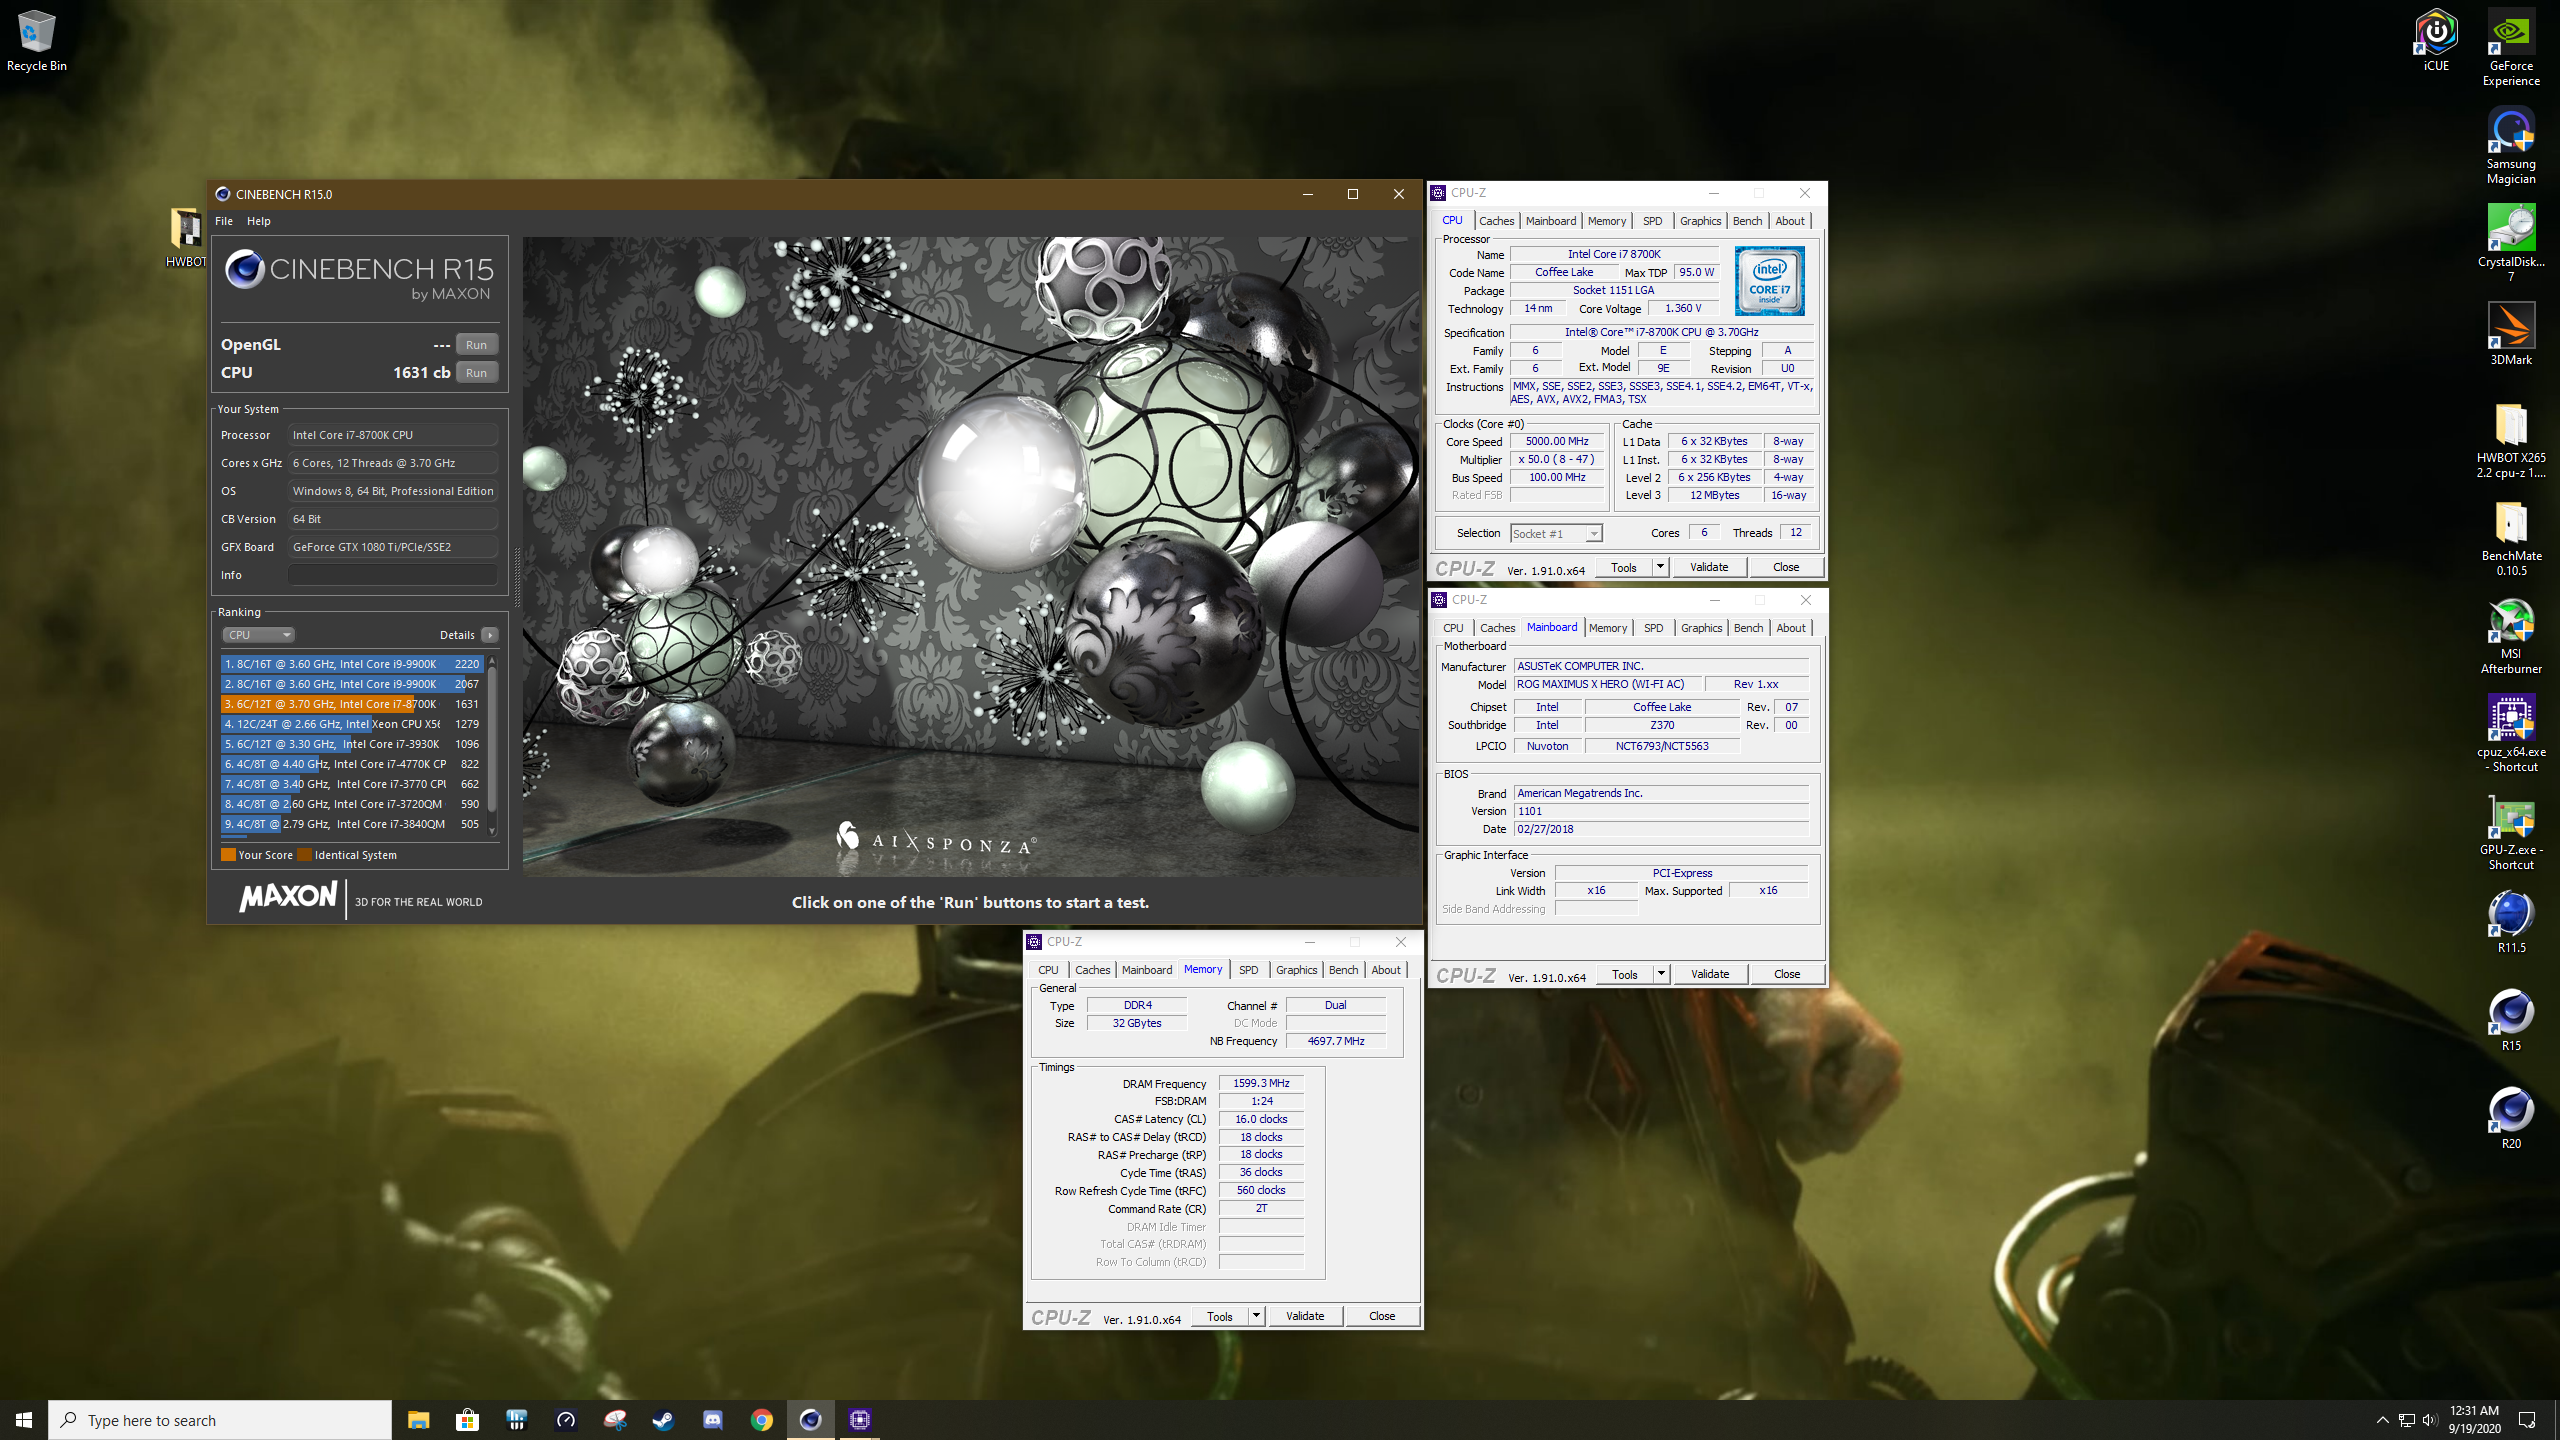Open cpuz_x64.exe shortcut icon
Image resolution: width=2560 pixels, height=1440 pixels.
2510,734
